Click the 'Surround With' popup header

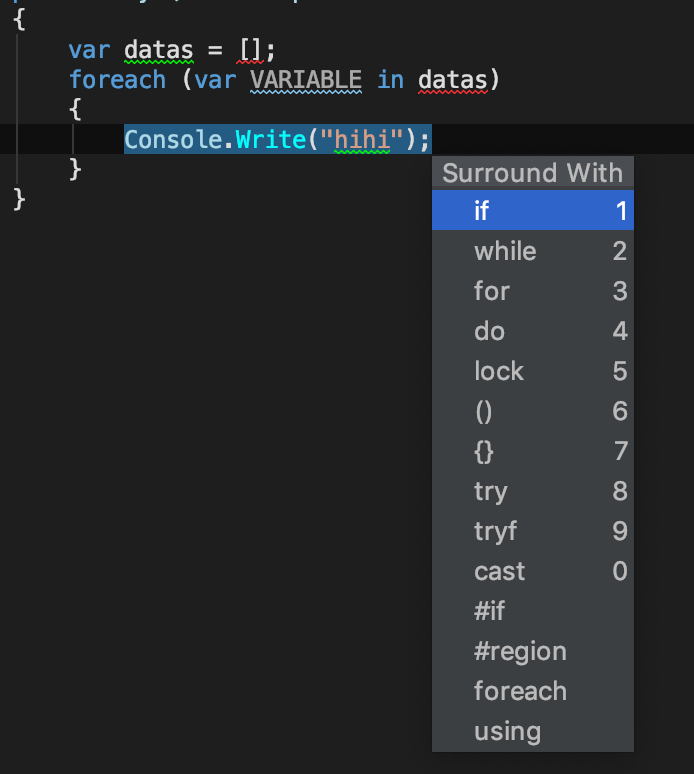tap(532, 173)
